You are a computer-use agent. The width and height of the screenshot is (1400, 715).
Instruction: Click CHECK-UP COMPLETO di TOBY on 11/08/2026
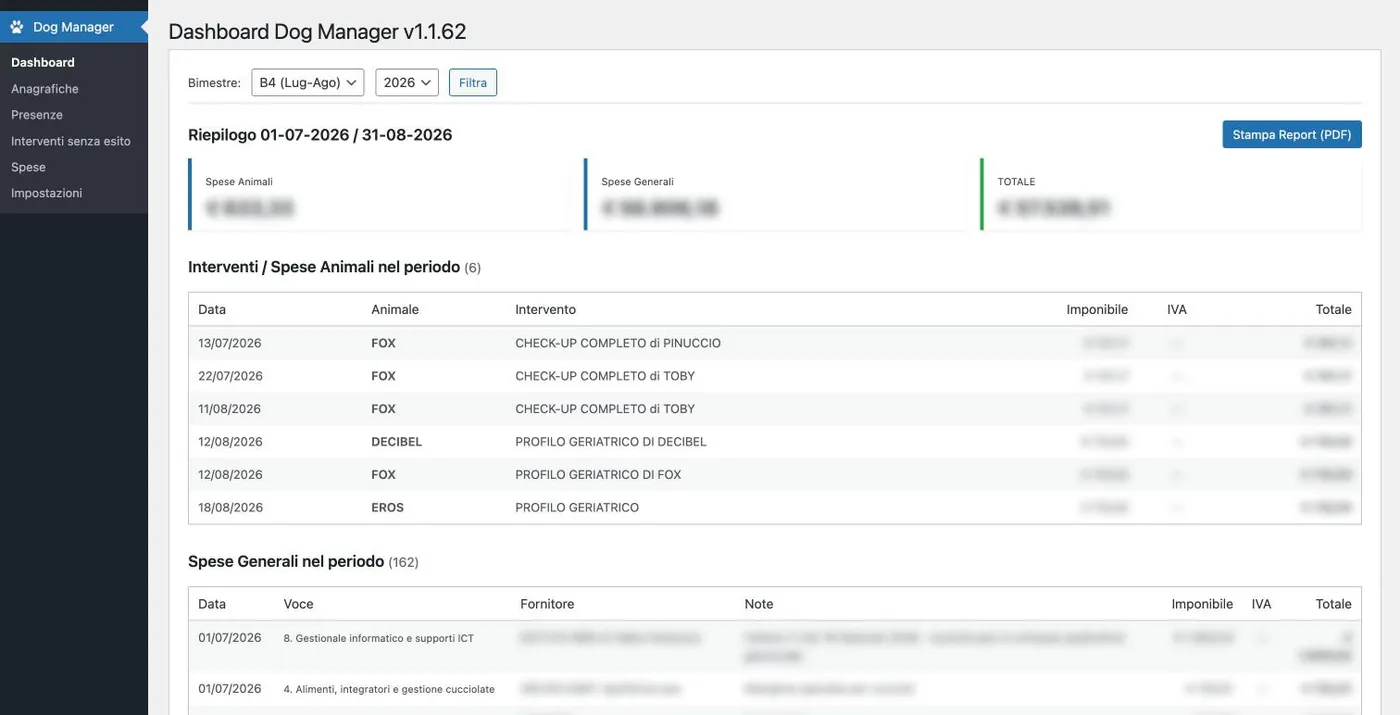coord(605,409)
